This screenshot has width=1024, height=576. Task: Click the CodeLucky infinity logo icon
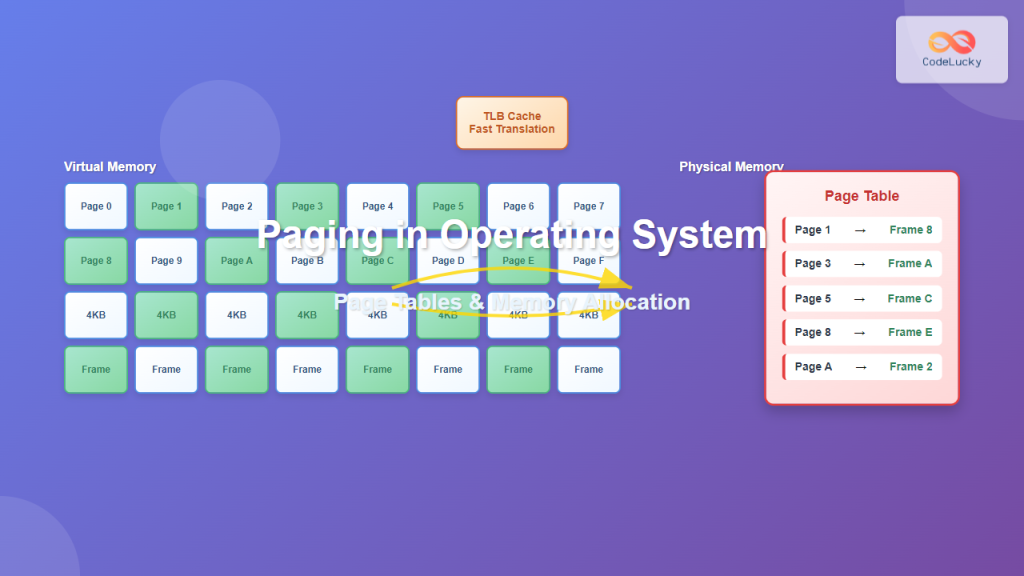pyautogui.click(x=951, y=41)
